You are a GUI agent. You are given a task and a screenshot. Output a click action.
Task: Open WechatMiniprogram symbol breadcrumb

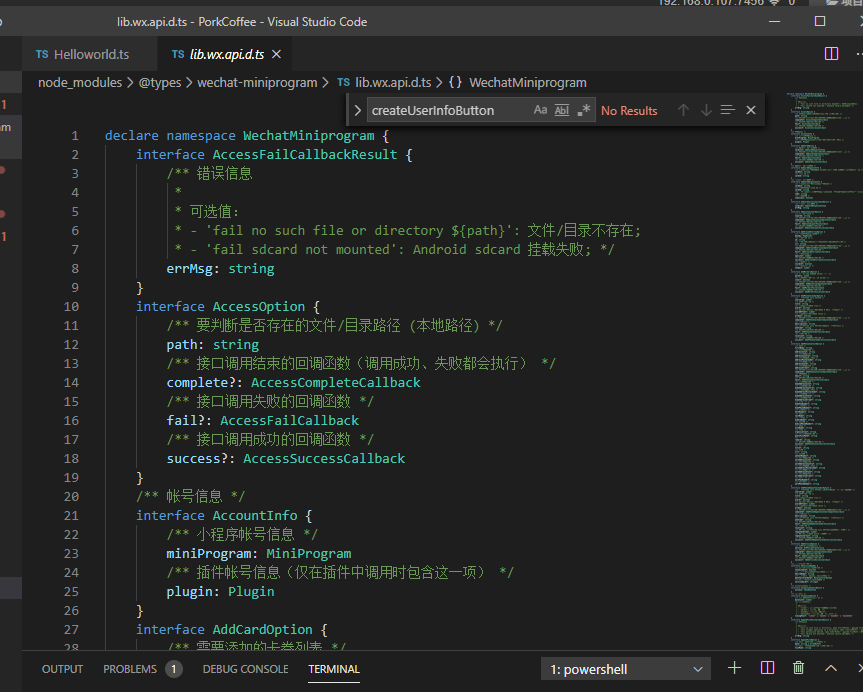(527, 83)
